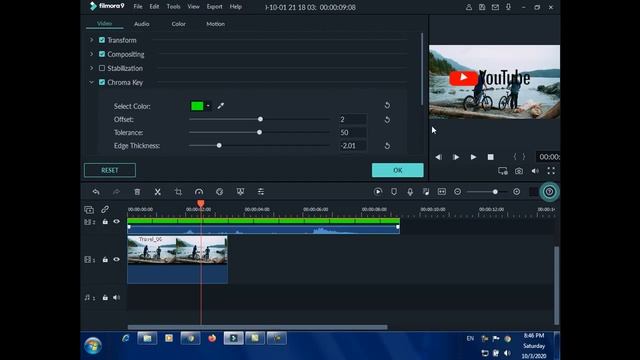The image size is (640, 360).
Task: Lock video track 2
Action: tap(105, 222)
